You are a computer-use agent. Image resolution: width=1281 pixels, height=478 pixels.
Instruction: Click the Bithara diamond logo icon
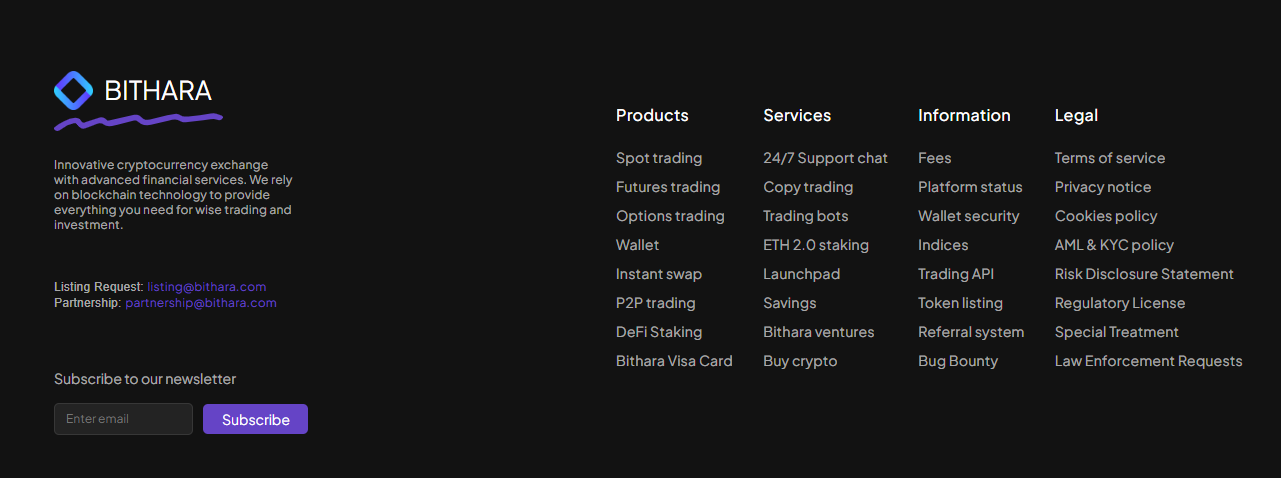click(x=73, y=90)
